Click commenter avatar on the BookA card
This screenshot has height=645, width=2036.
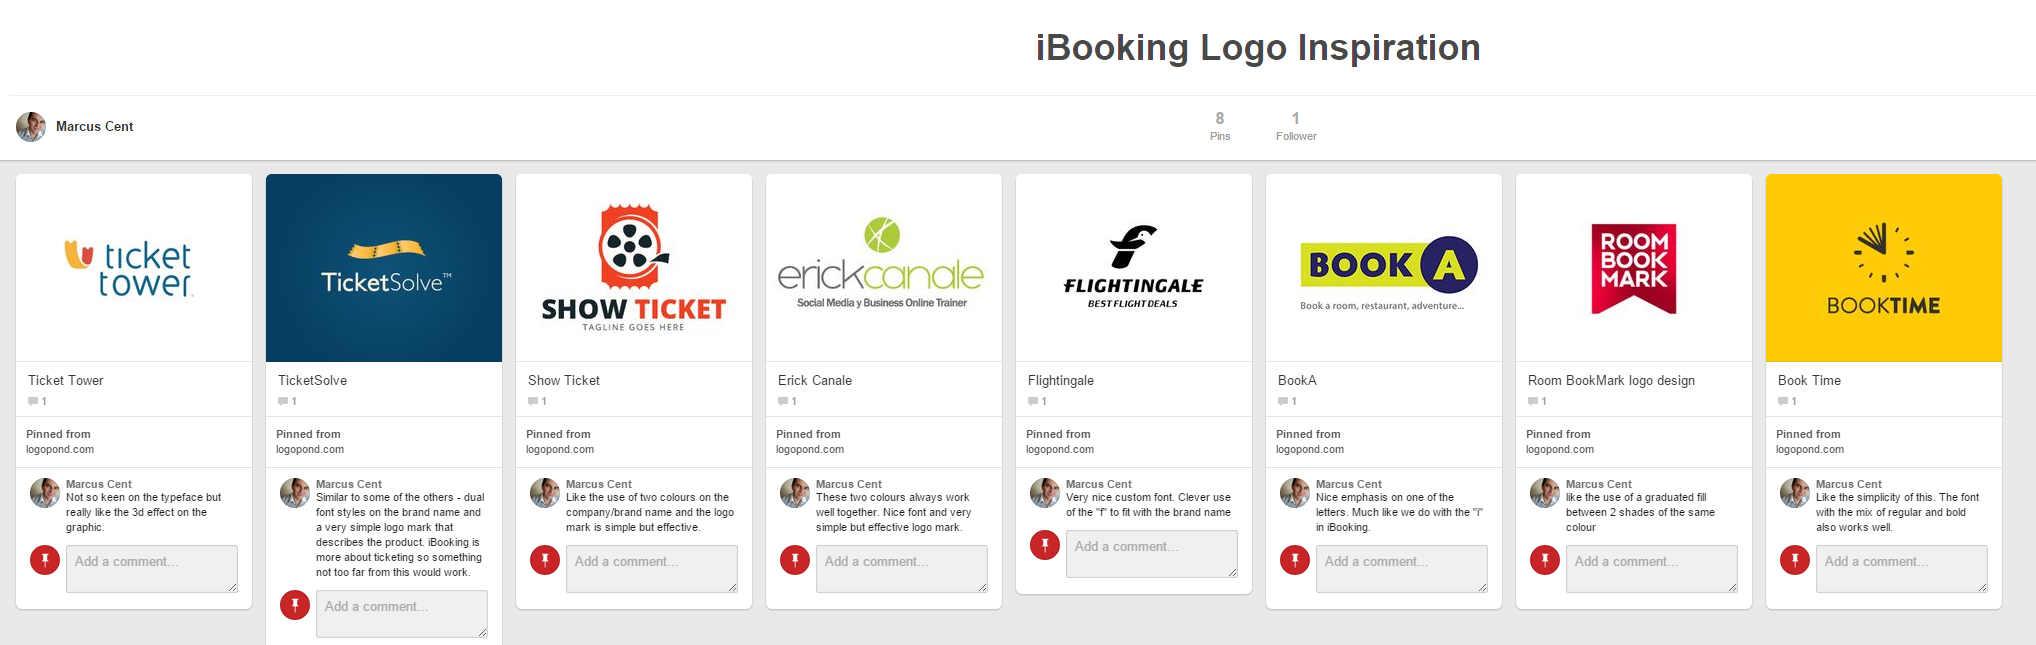pos(1295,493)
